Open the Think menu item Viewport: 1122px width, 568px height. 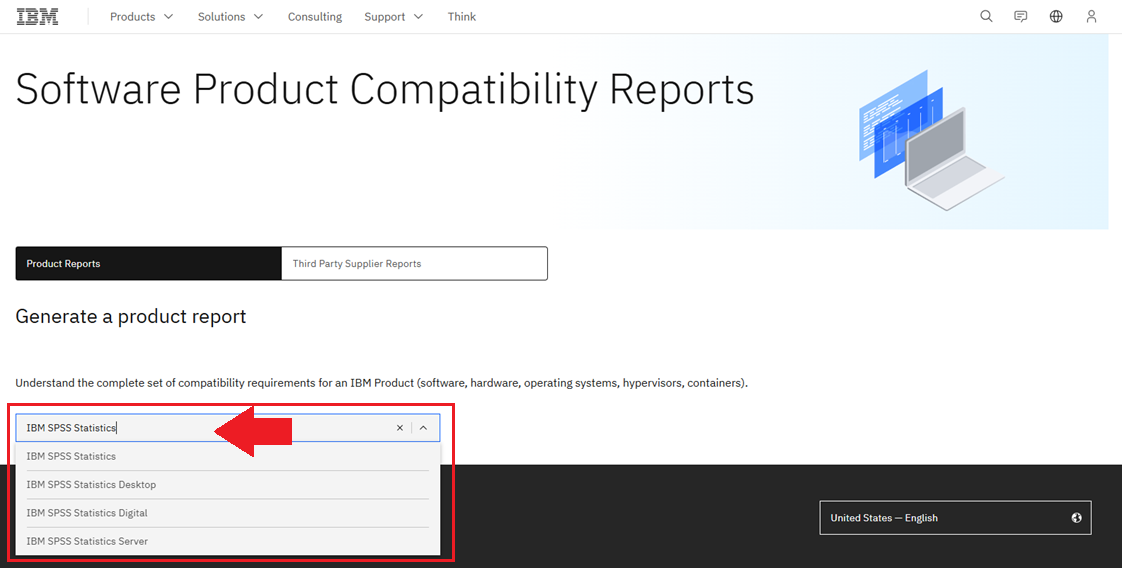point(462,16)
